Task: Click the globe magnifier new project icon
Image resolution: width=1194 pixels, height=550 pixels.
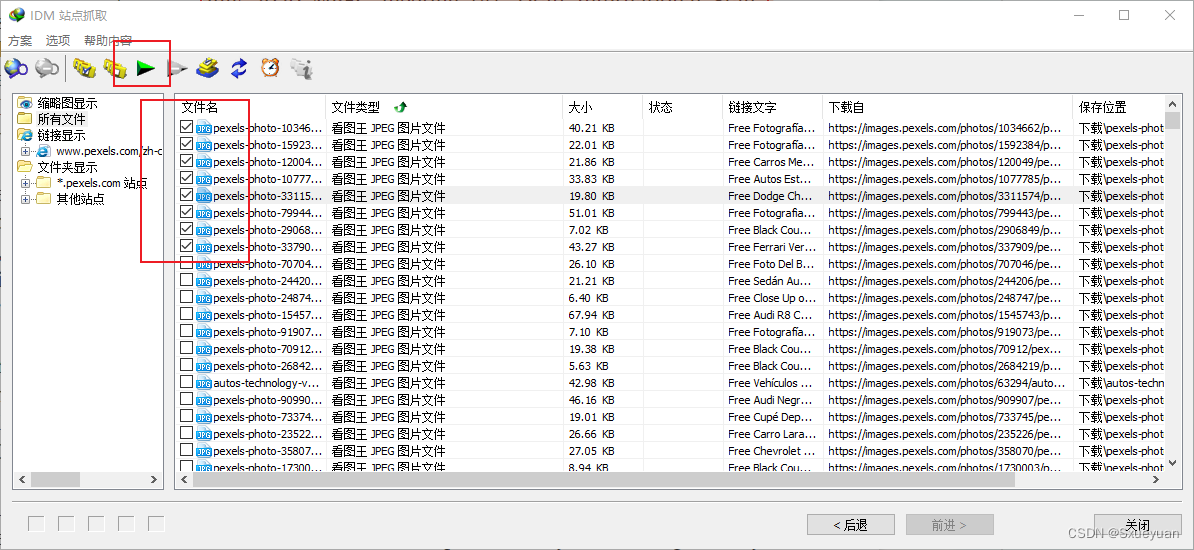Action: (16, 69)
